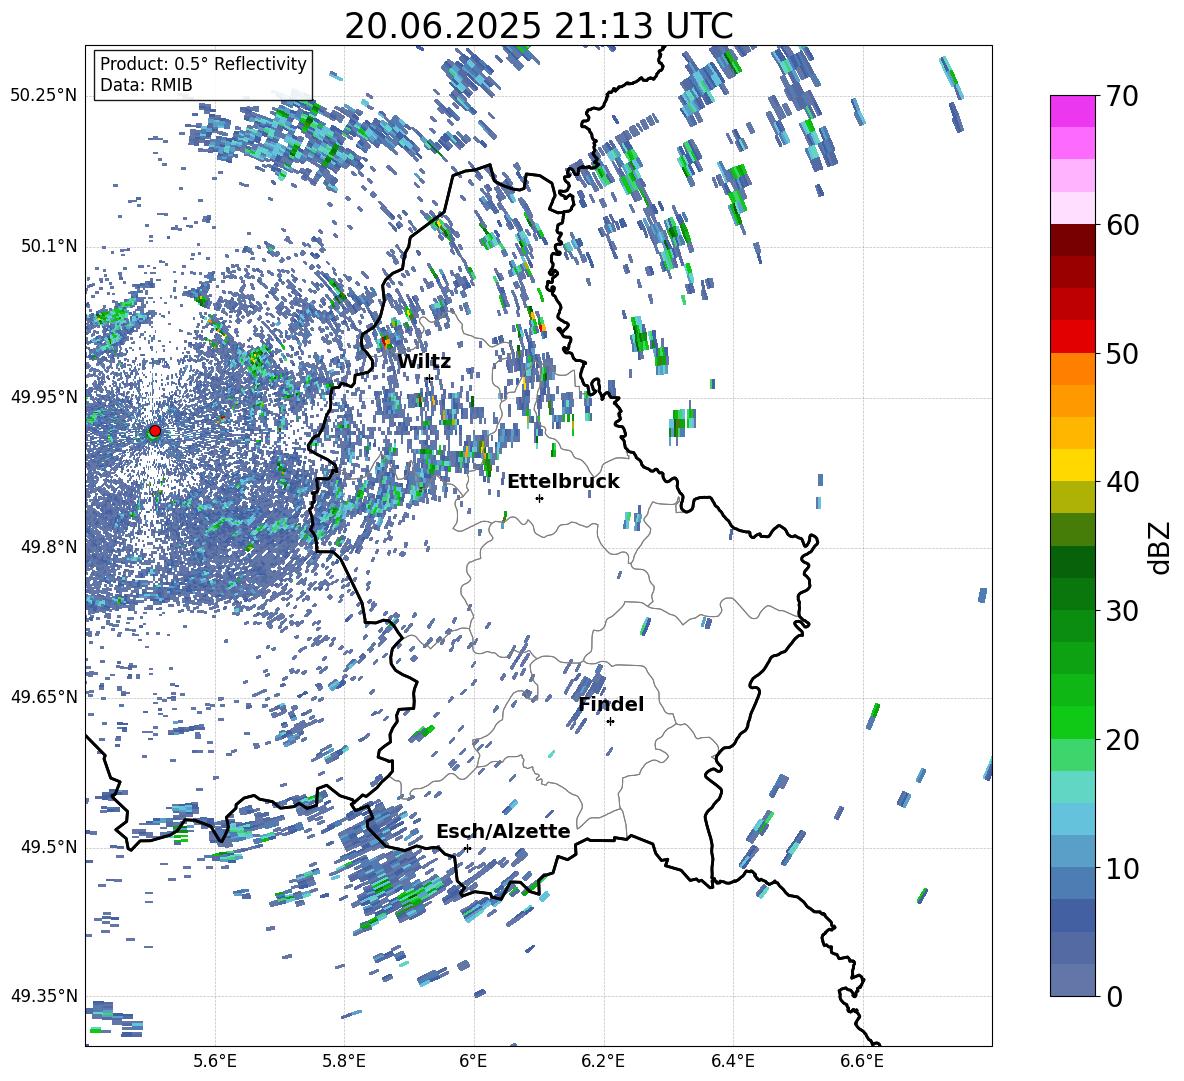Click the 0 colorbar tick label
Image resolution: width=1184 pixels, height=1081 pixels.
(1114, 996)
